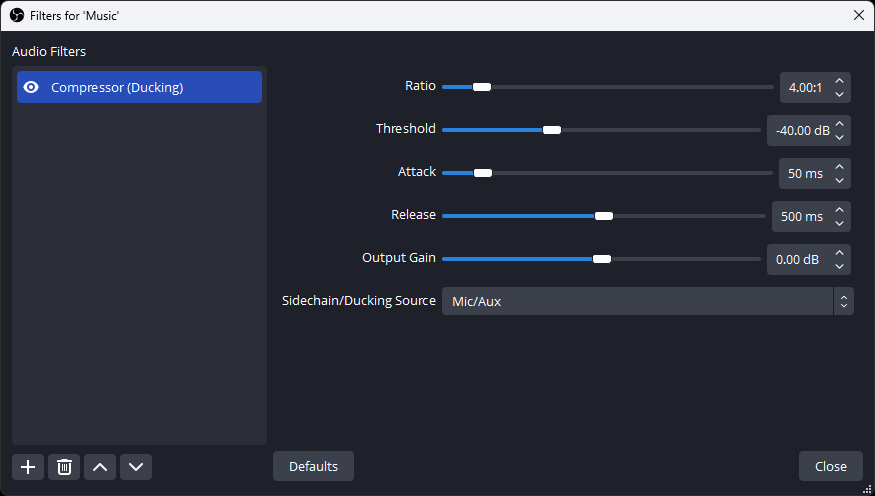
Task: Click the Release slider handle
Action: click(603, 216)
